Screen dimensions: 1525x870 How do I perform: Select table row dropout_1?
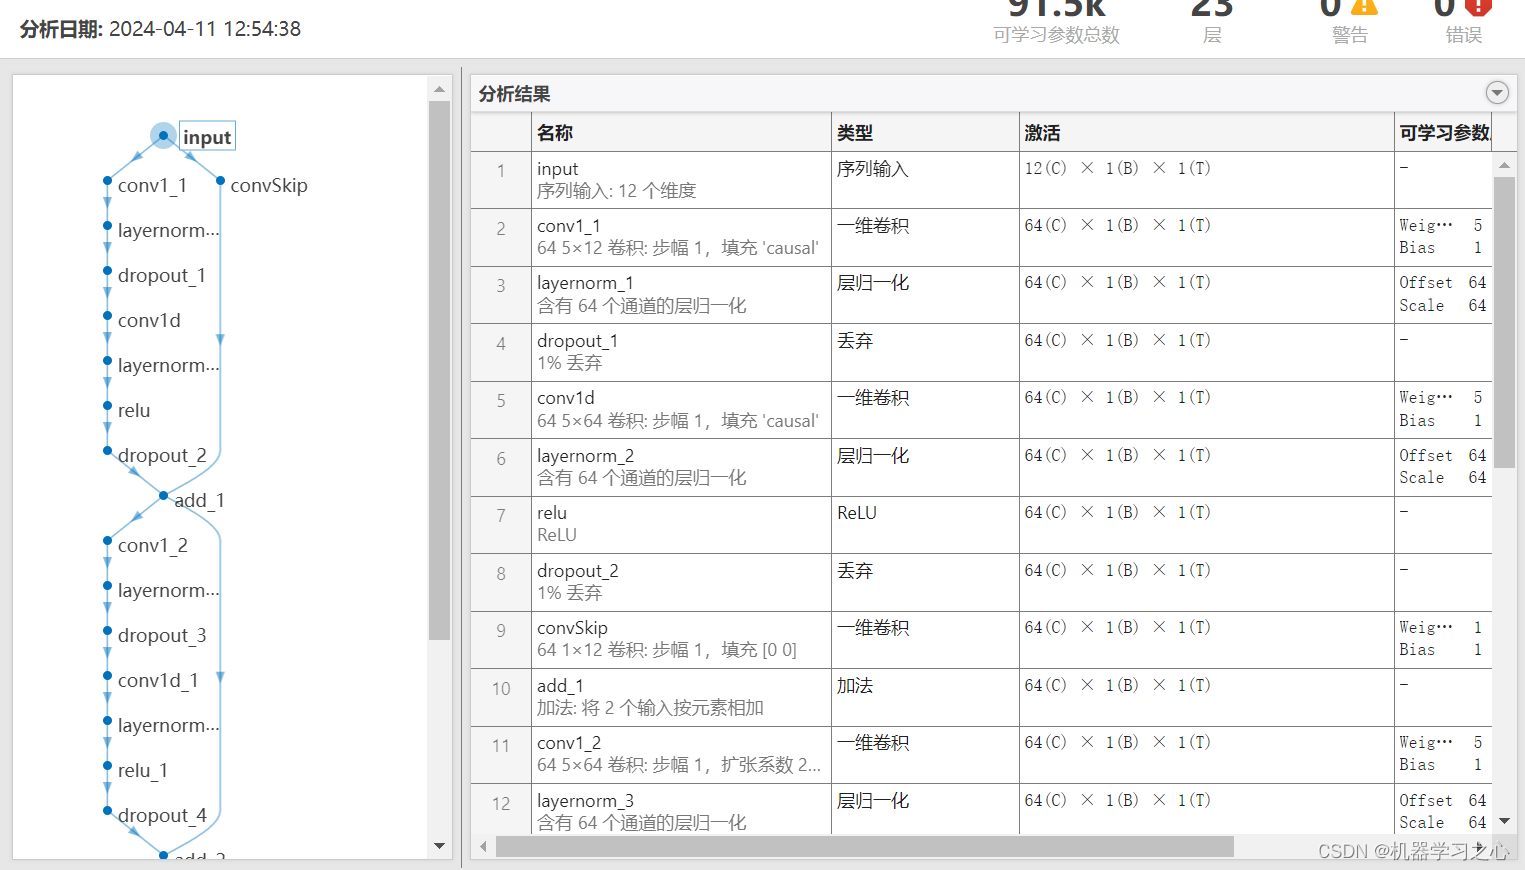click(x=981, y=352)
